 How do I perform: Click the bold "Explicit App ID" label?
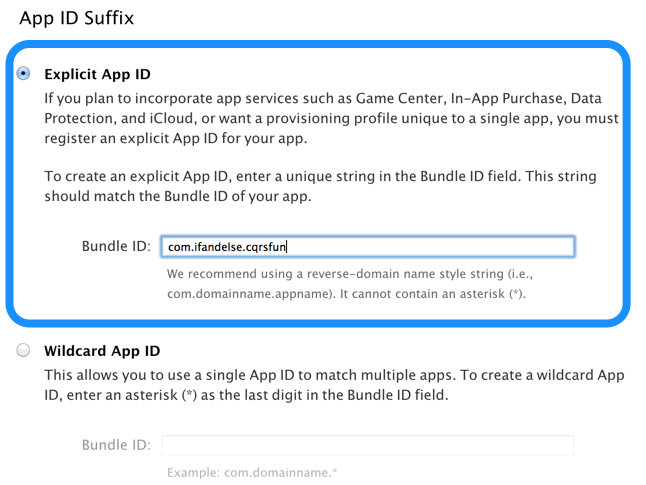click(x=98, y=74)
